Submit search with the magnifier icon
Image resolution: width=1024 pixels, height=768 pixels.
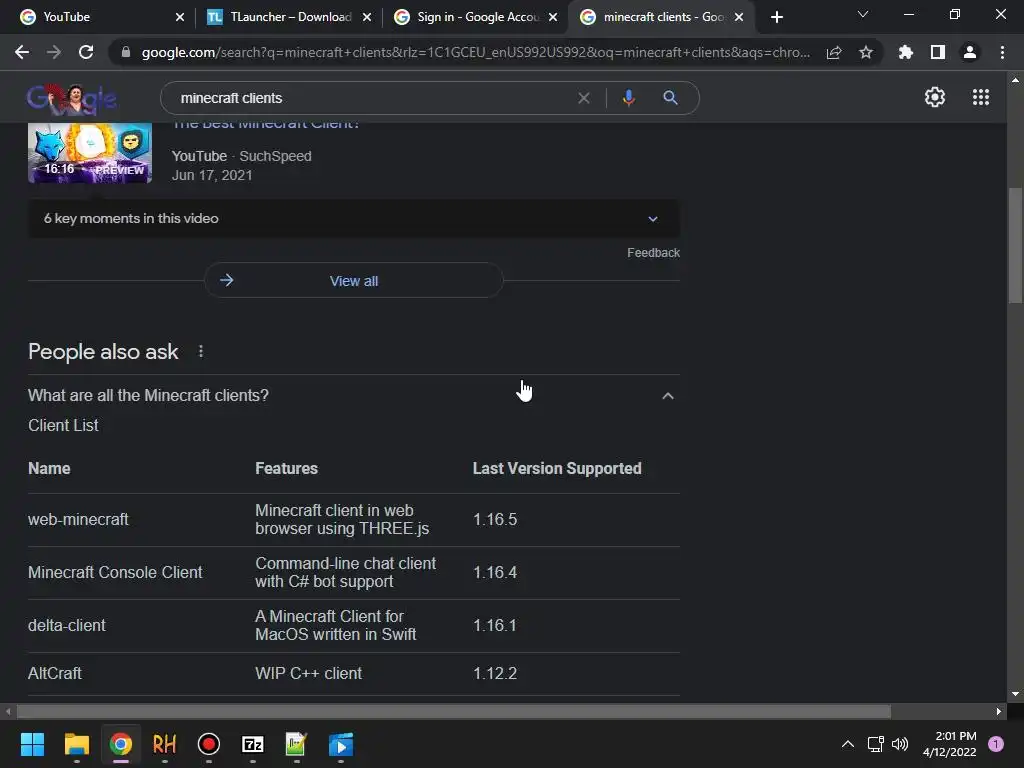pyautogui.click(x=670, y=98)
